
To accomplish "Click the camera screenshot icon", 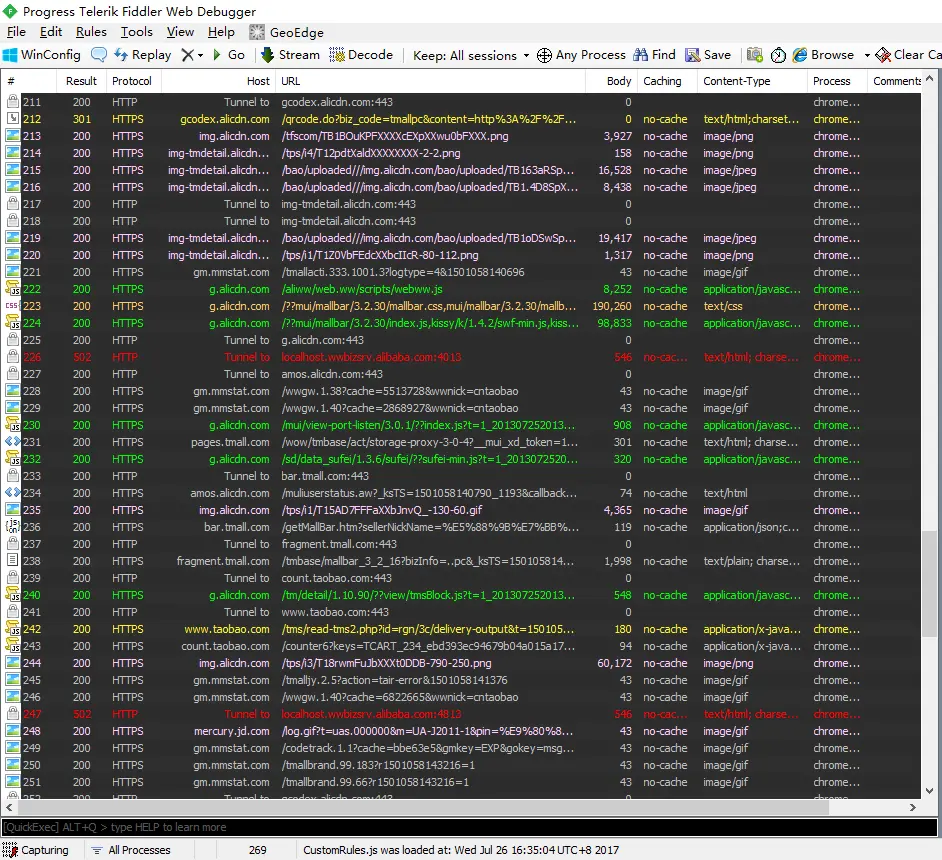I will coord(755,55).
